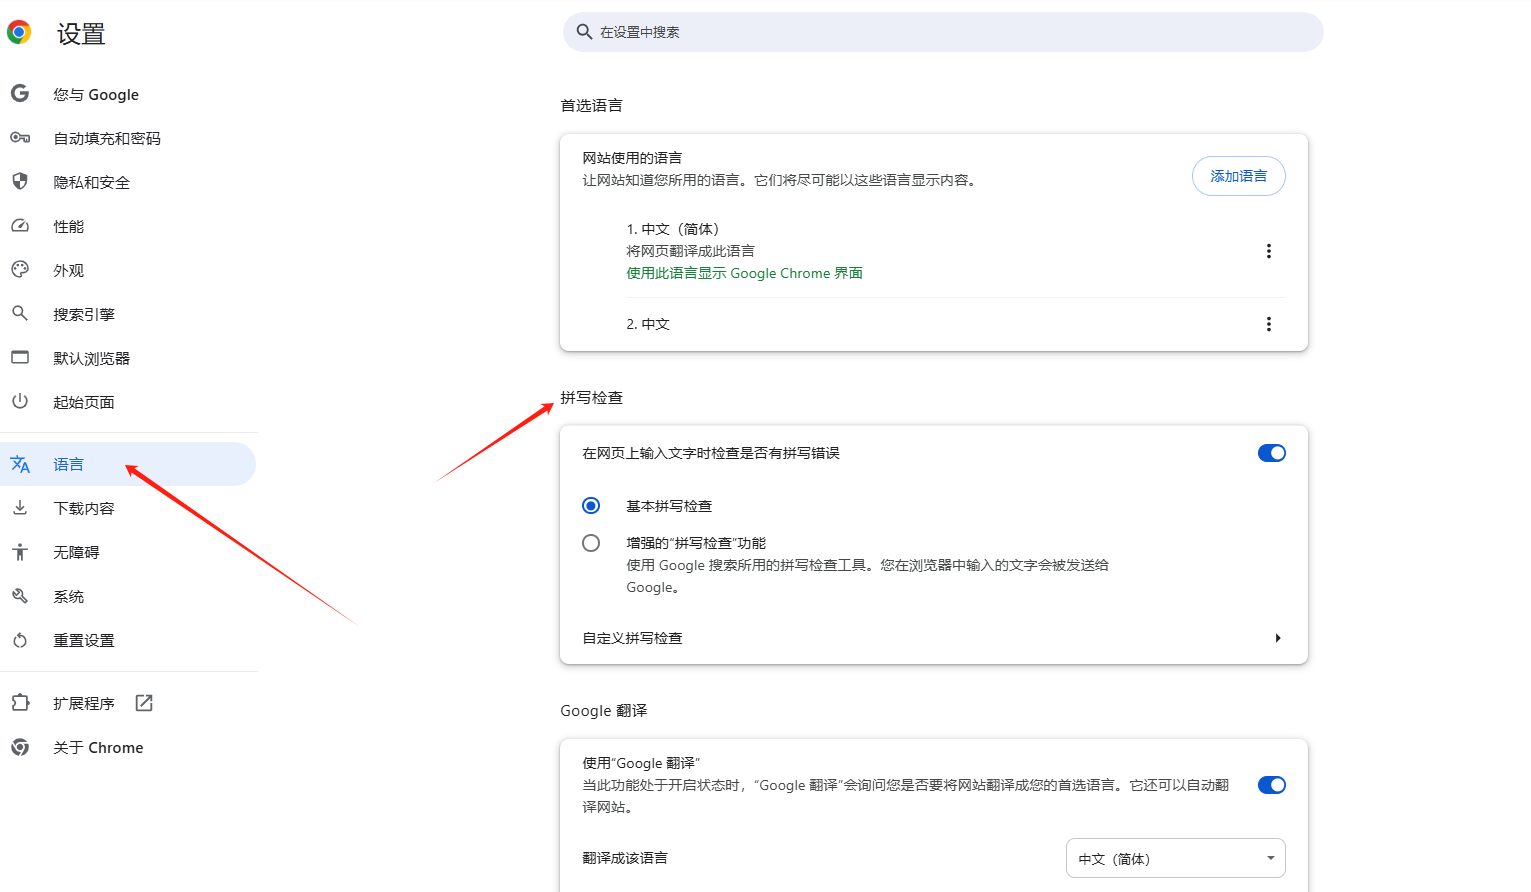Toggle spell check while typing on web pages
This screenshot has width=1531, height=892.
click(1272, 453)
